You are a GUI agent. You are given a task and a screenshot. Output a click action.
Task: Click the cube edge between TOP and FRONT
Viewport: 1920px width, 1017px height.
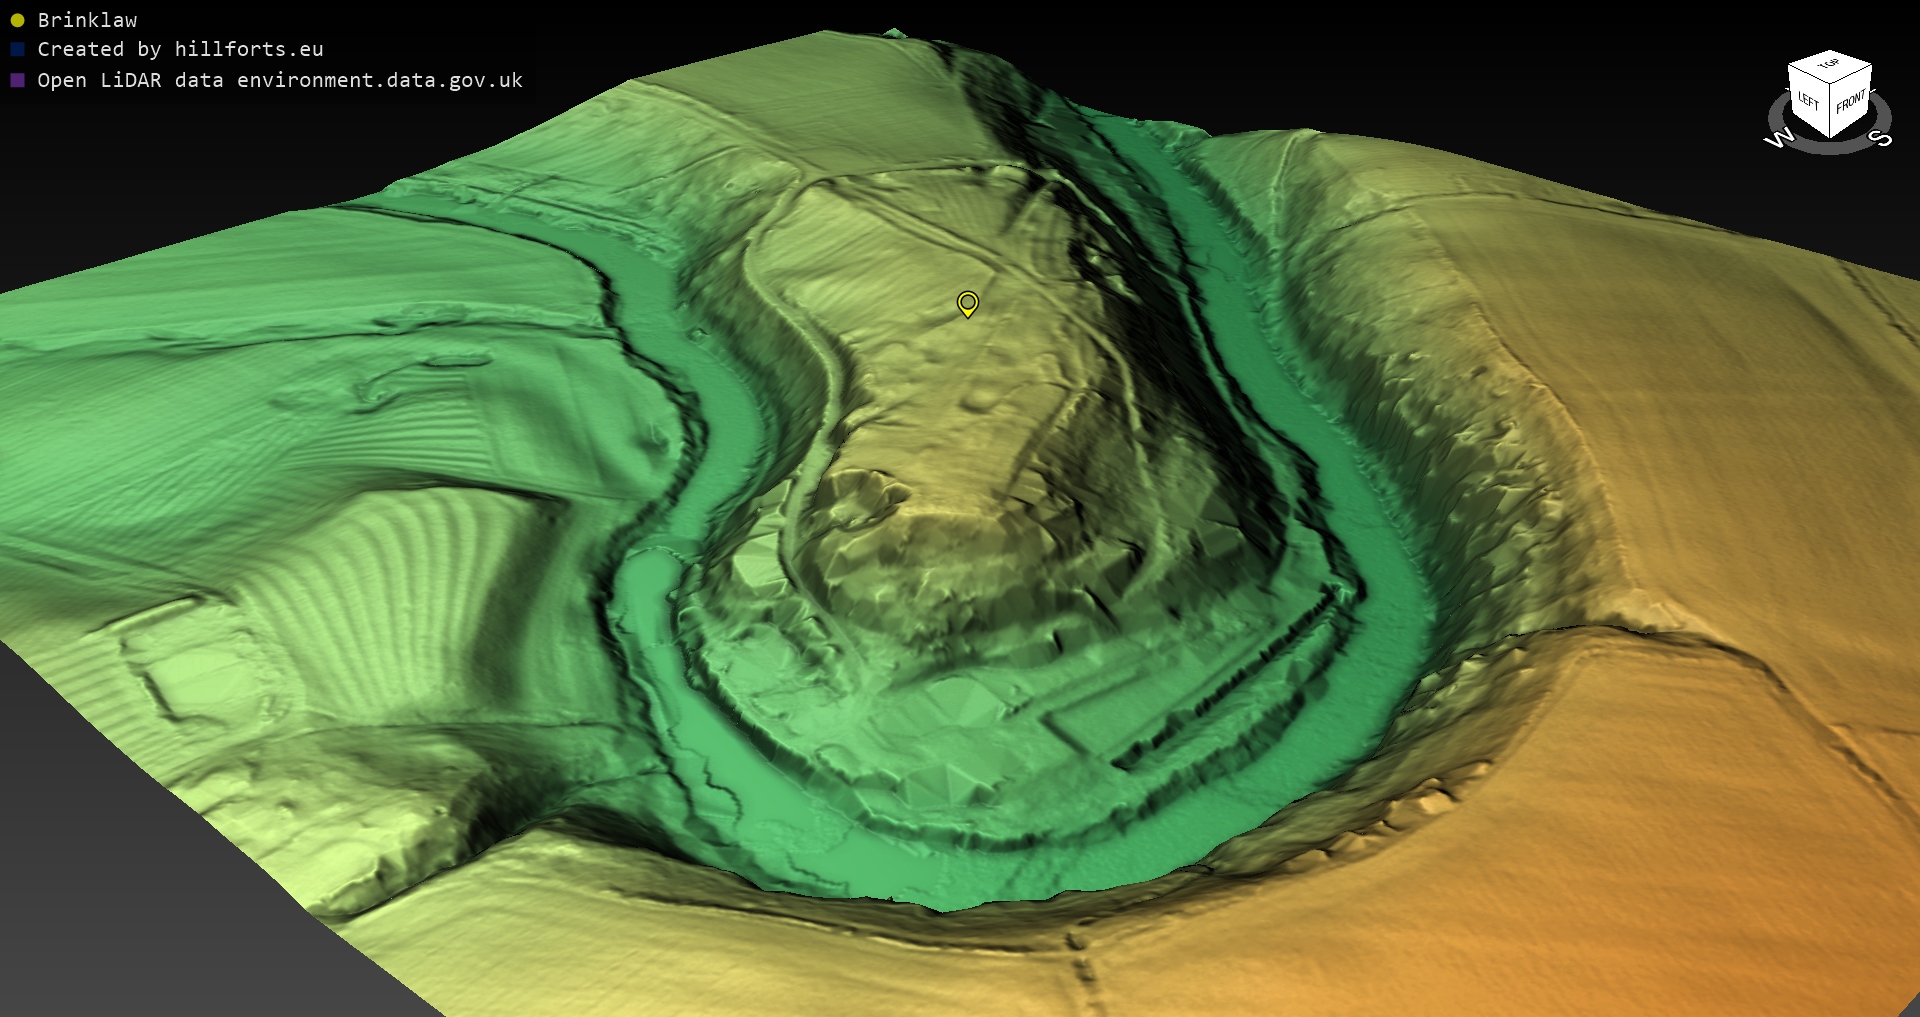(x=1852, y=75)
